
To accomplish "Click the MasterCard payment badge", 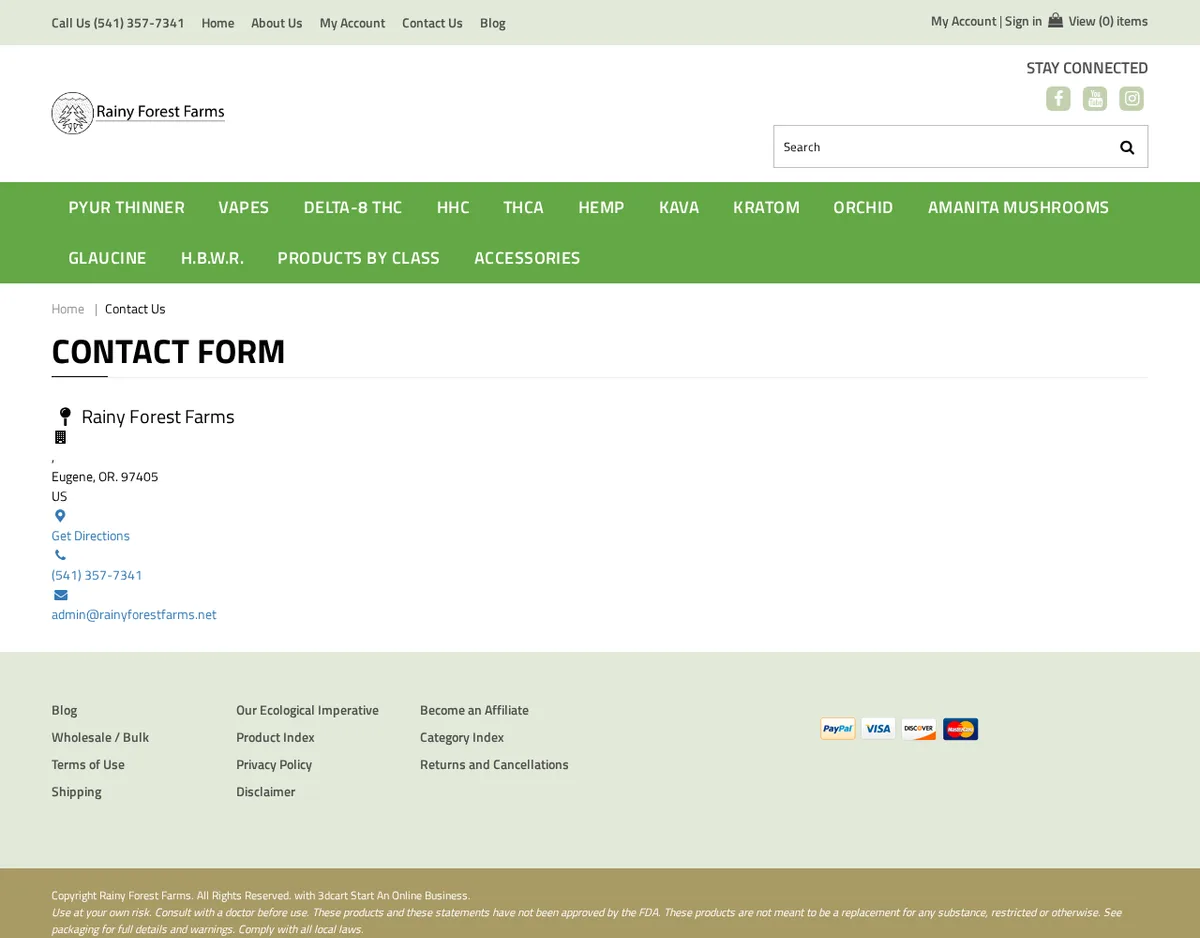I will (x=960, y=729).
